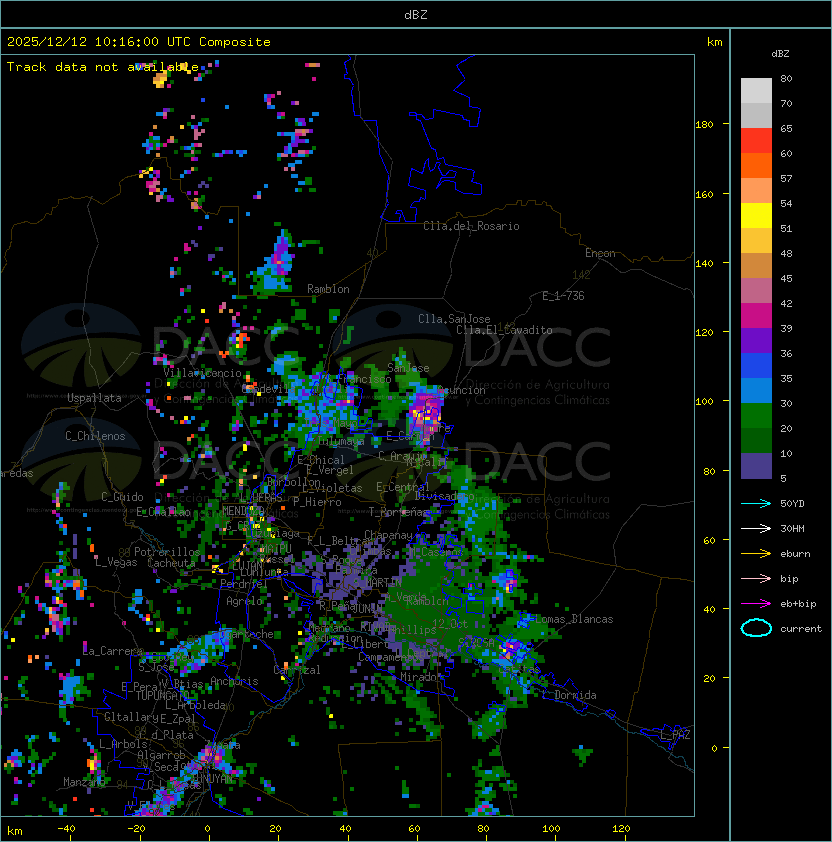Pick the dark orange swatch below 60 dBZ
832x842 pixels.
point(756,165)
